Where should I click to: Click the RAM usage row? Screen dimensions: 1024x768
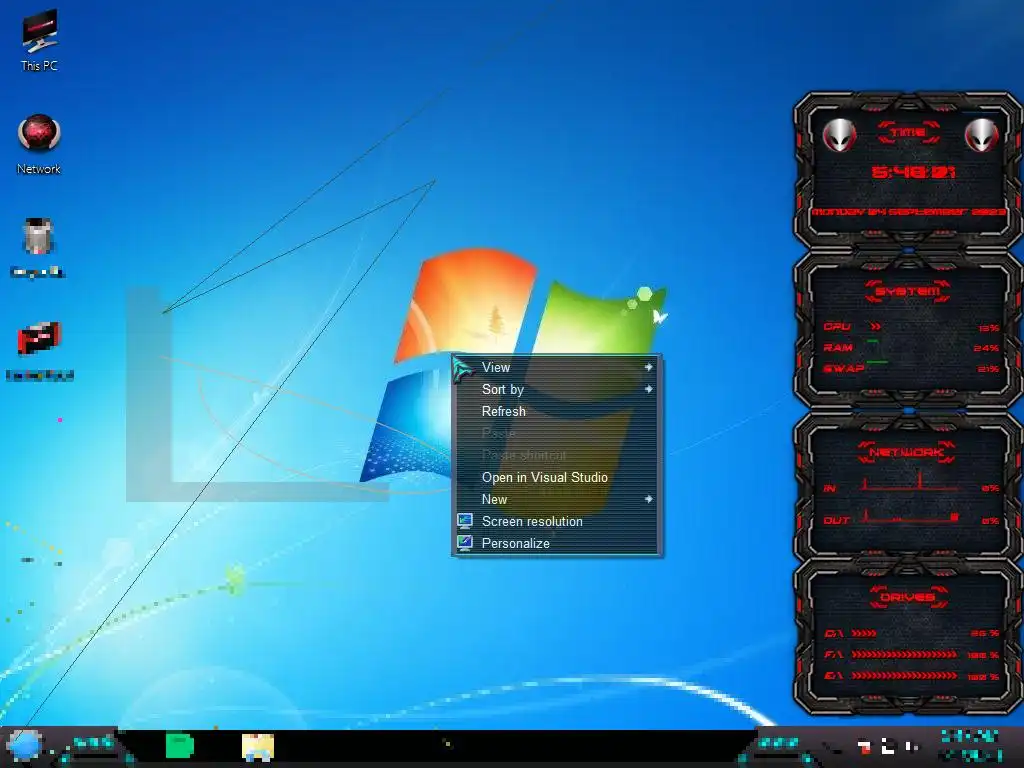911,348
